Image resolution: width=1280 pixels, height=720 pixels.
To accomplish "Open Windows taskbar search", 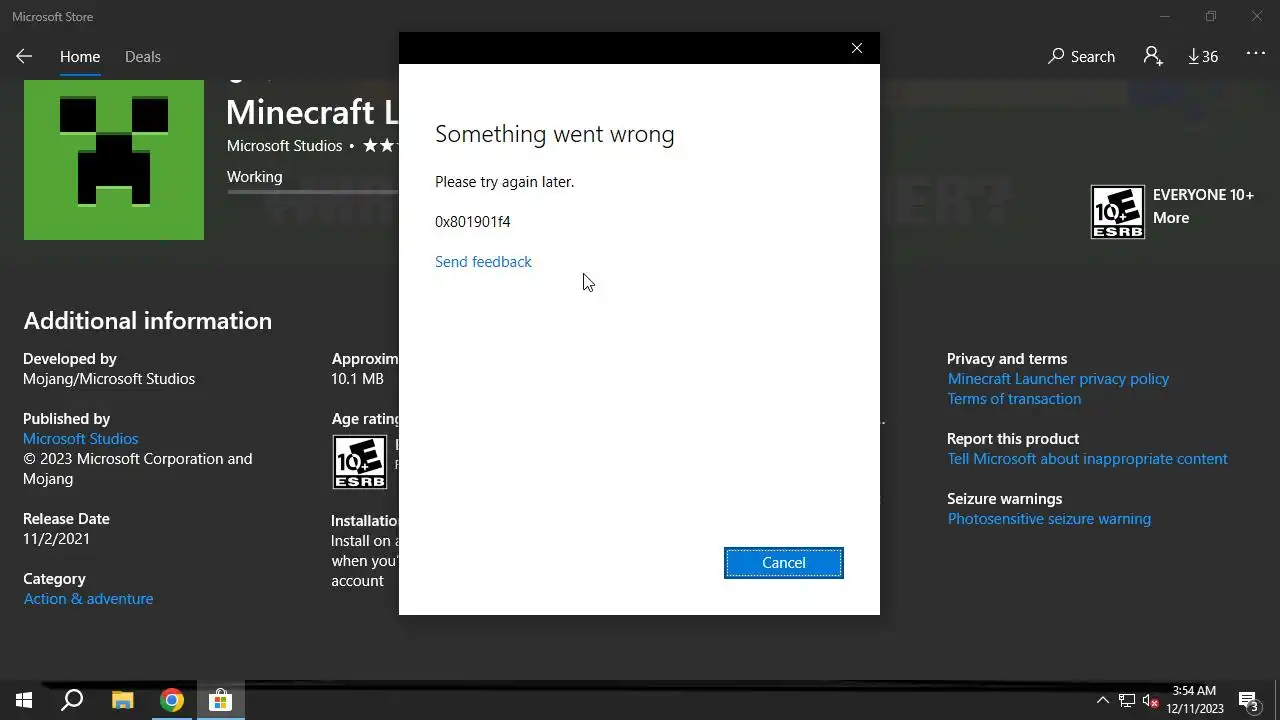I will pyautogui.click(x=72, y=701).
